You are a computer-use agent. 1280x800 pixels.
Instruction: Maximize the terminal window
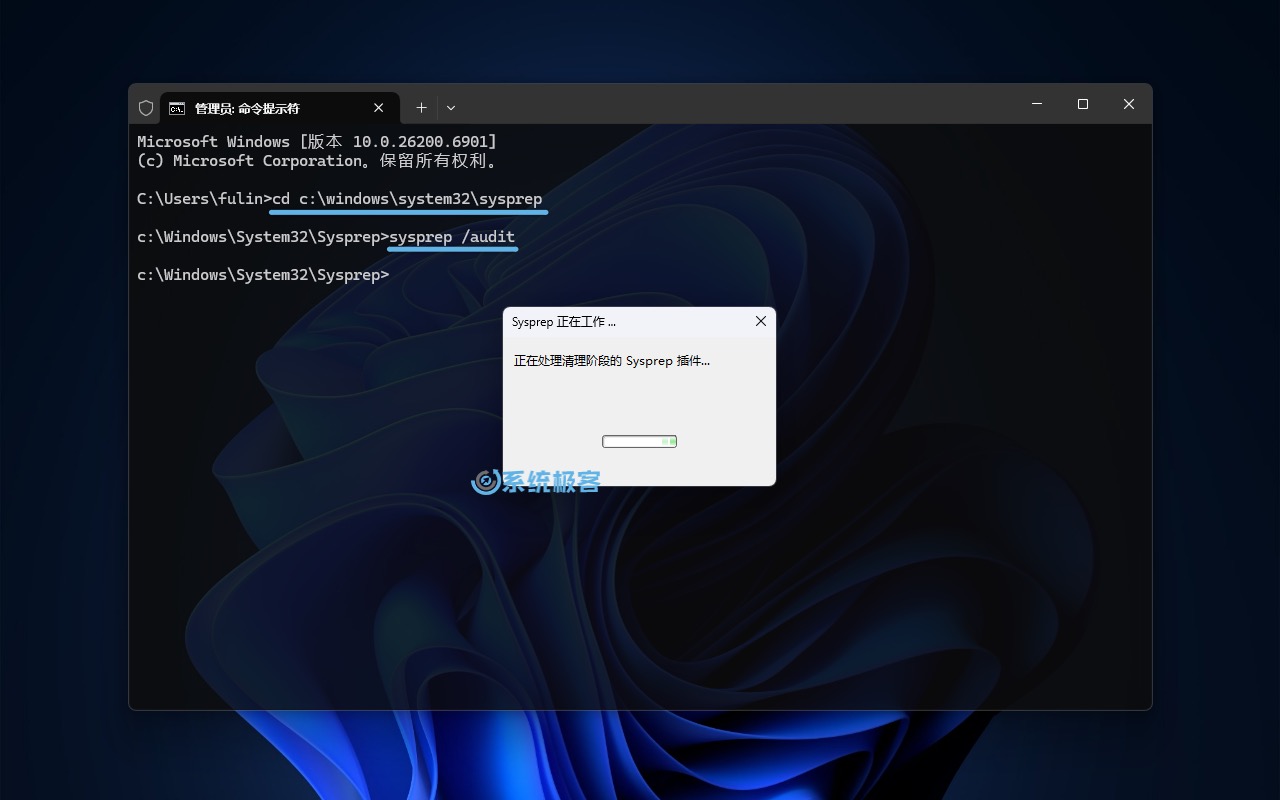pos(1082,104)
